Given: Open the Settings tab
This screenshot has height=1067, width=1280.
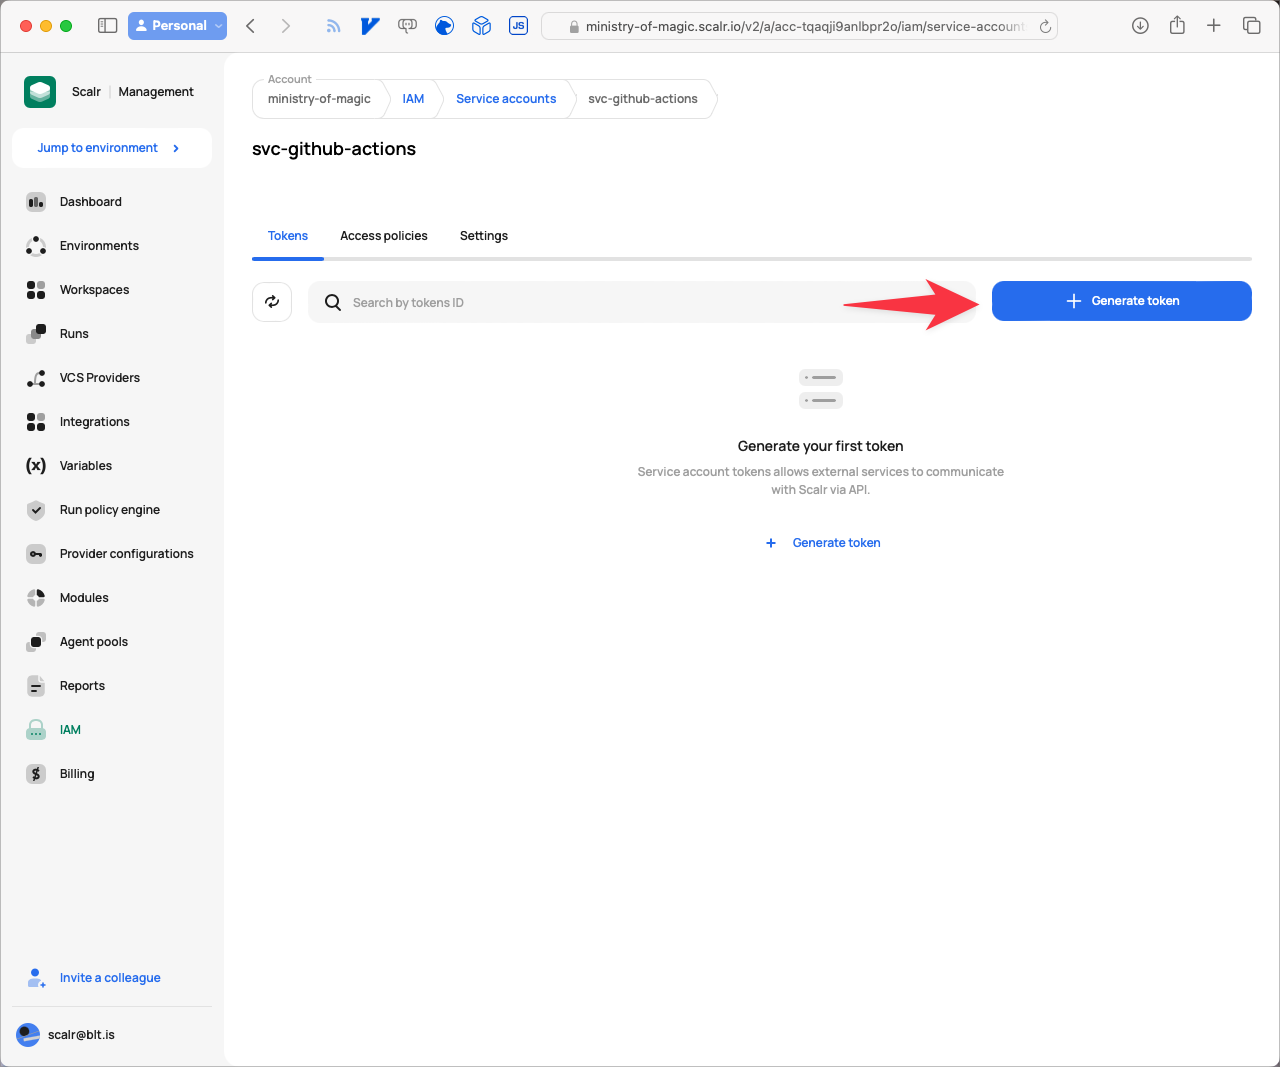Looking at the screenshot, I should [484, 236].
